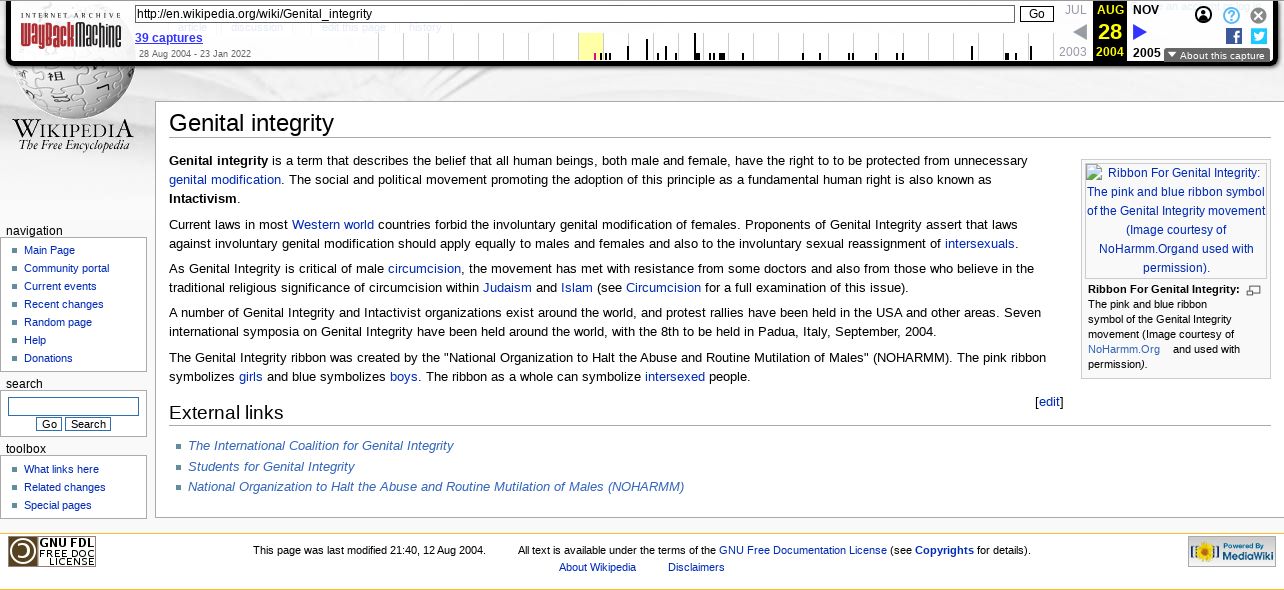
Task: Close the Wayback toolbar with the X icon
Action: [1258, 15]
